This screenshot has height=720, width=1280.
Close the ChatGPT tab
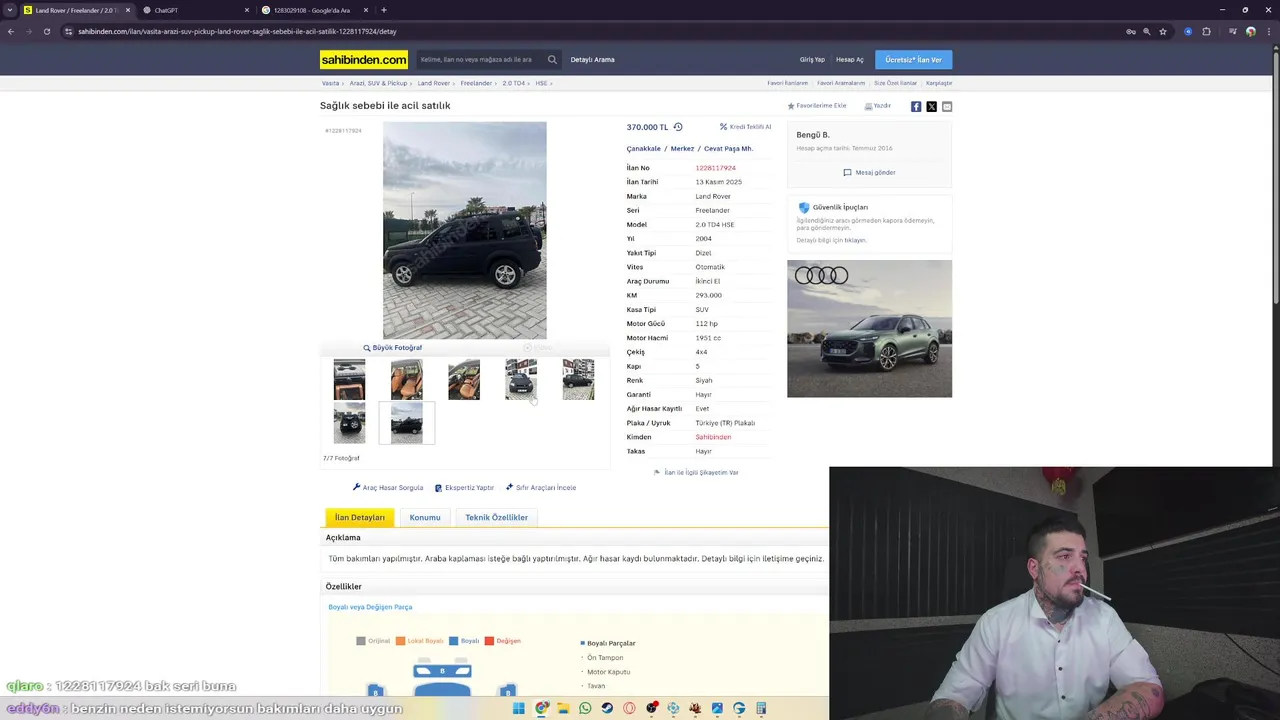[x=246, y=10]
